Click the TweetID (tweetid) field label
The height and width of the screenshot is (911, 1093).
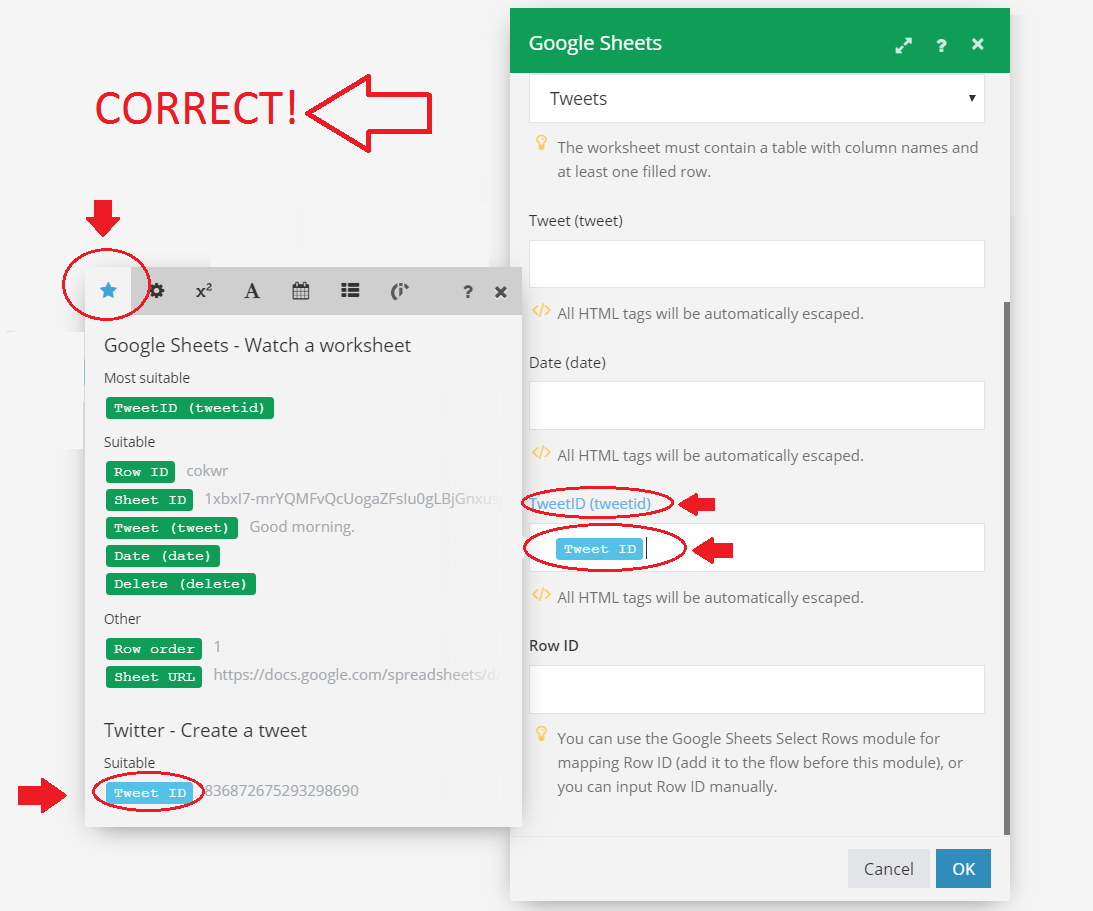pos(590,503)
